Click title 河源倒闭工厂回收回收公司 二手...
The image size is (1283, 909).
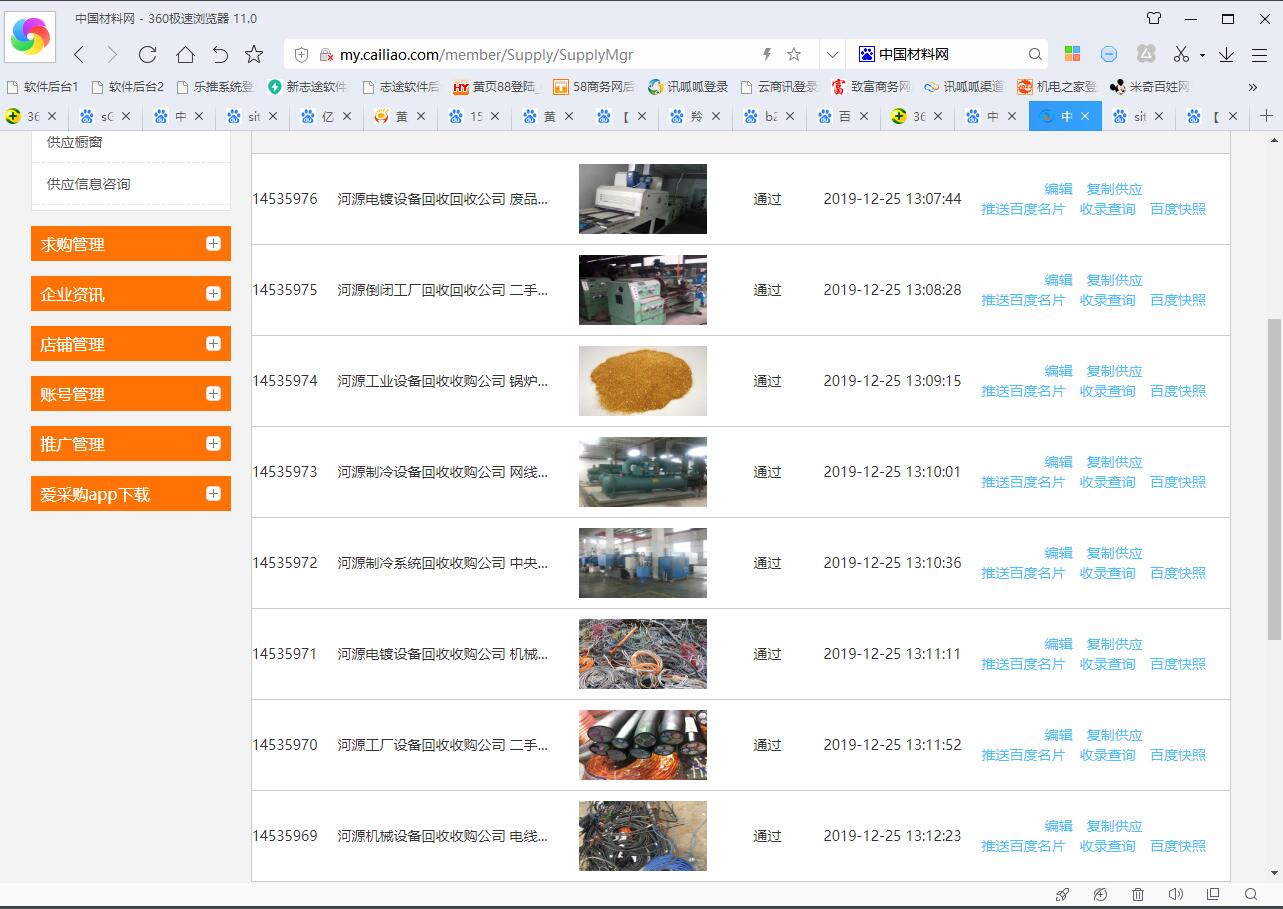coord(443,290)
